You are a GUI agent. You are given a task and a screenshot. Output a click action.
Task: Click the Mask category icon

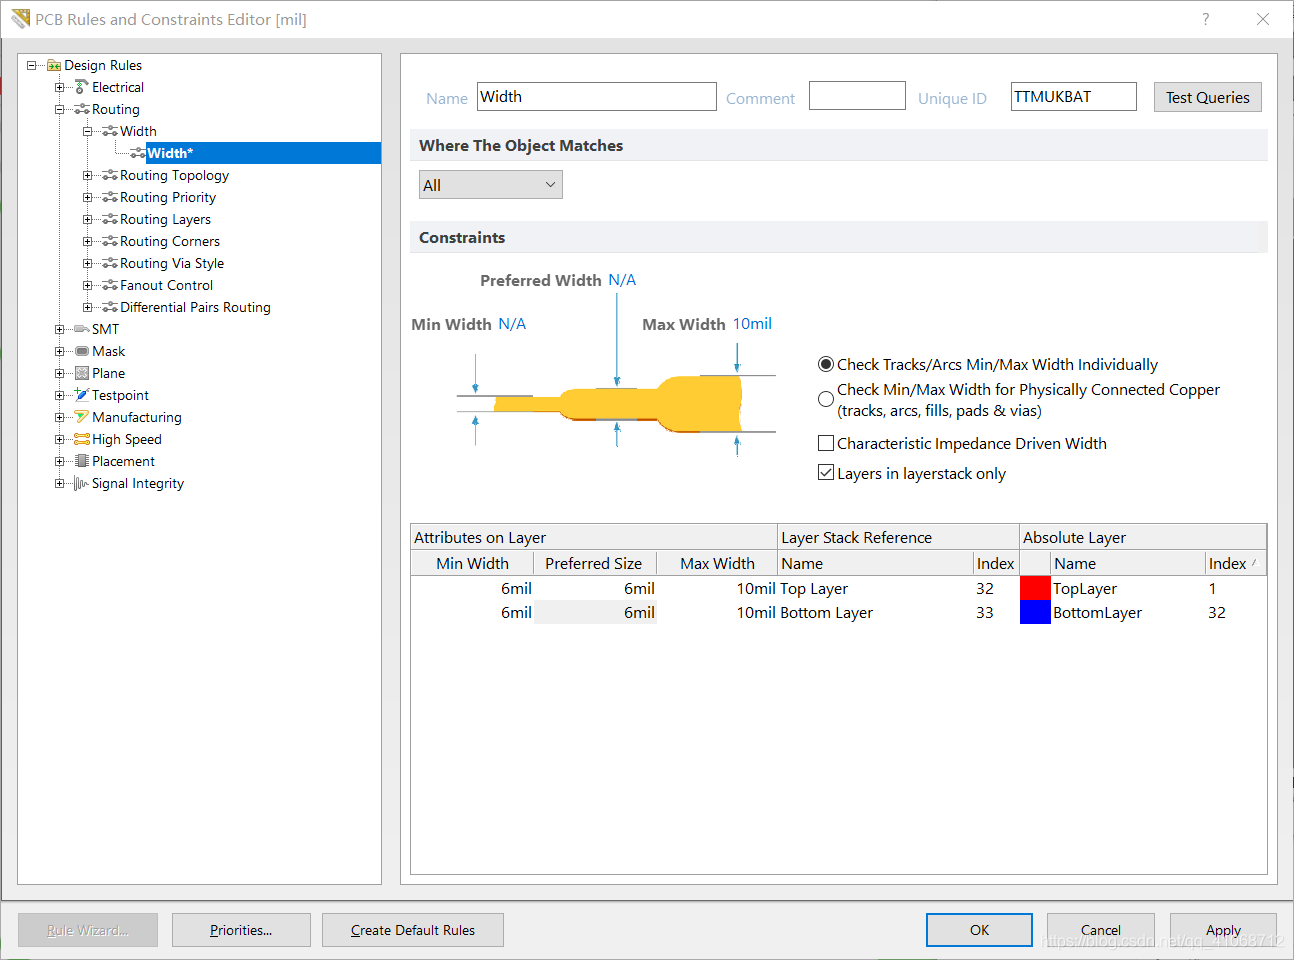pos(82,351)
